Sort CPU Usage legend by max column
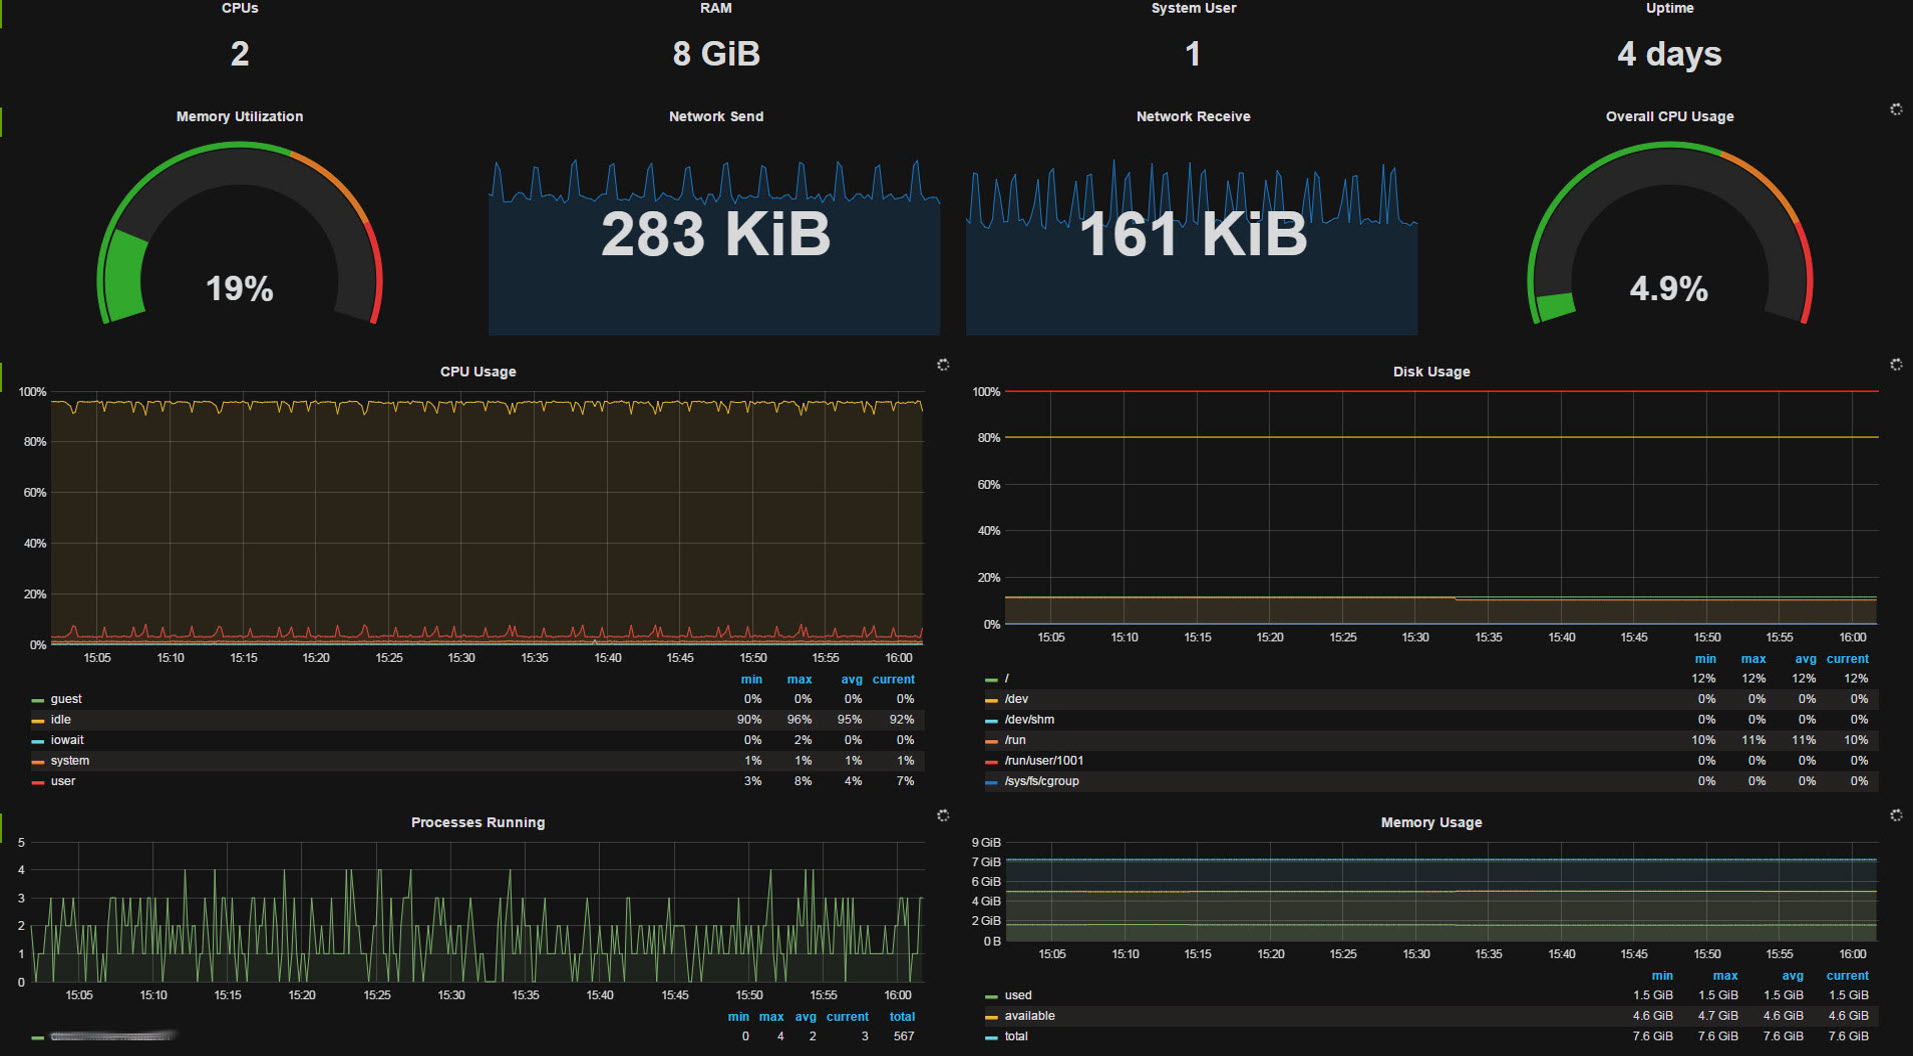This screenshot has height=1056, width=1913. (799, 679)
